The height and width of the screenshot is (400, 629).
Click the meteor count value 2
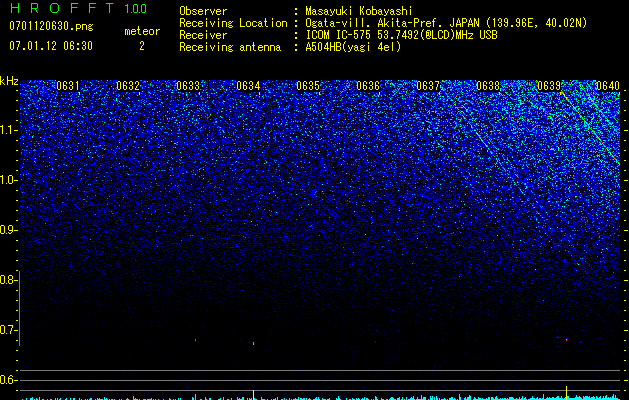click(x=142, y=46)
